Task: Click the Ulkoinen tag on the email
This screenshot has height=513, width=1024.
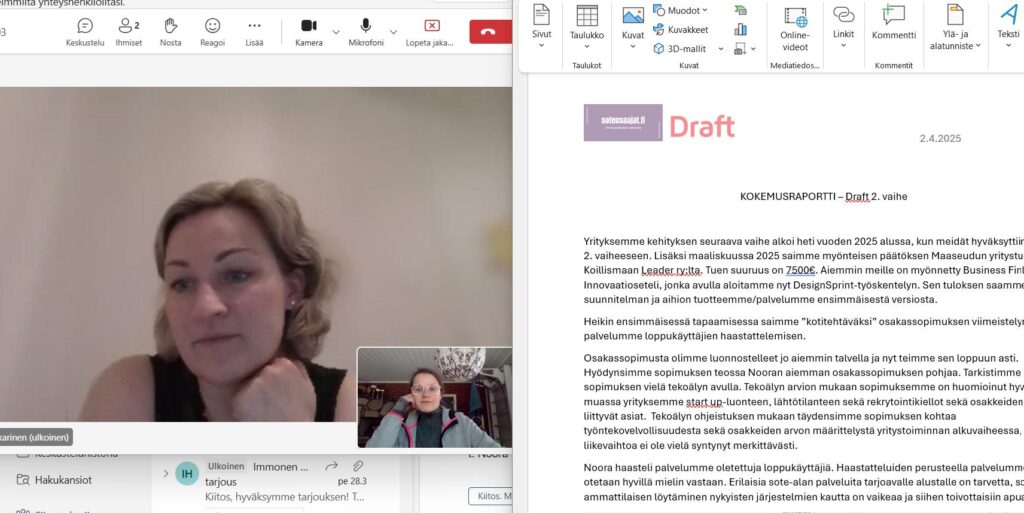Action: [226, 466]
